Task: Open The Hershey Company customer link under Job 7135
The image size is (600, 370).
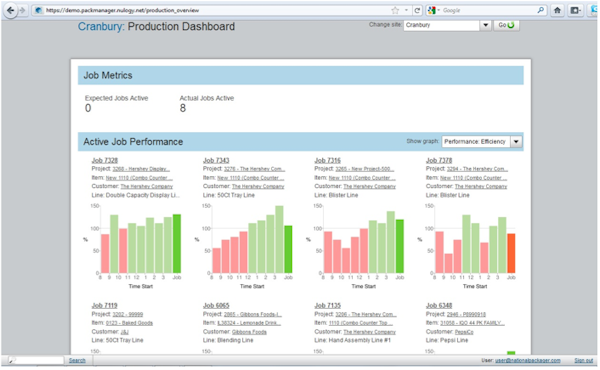Action: (369, 332)
